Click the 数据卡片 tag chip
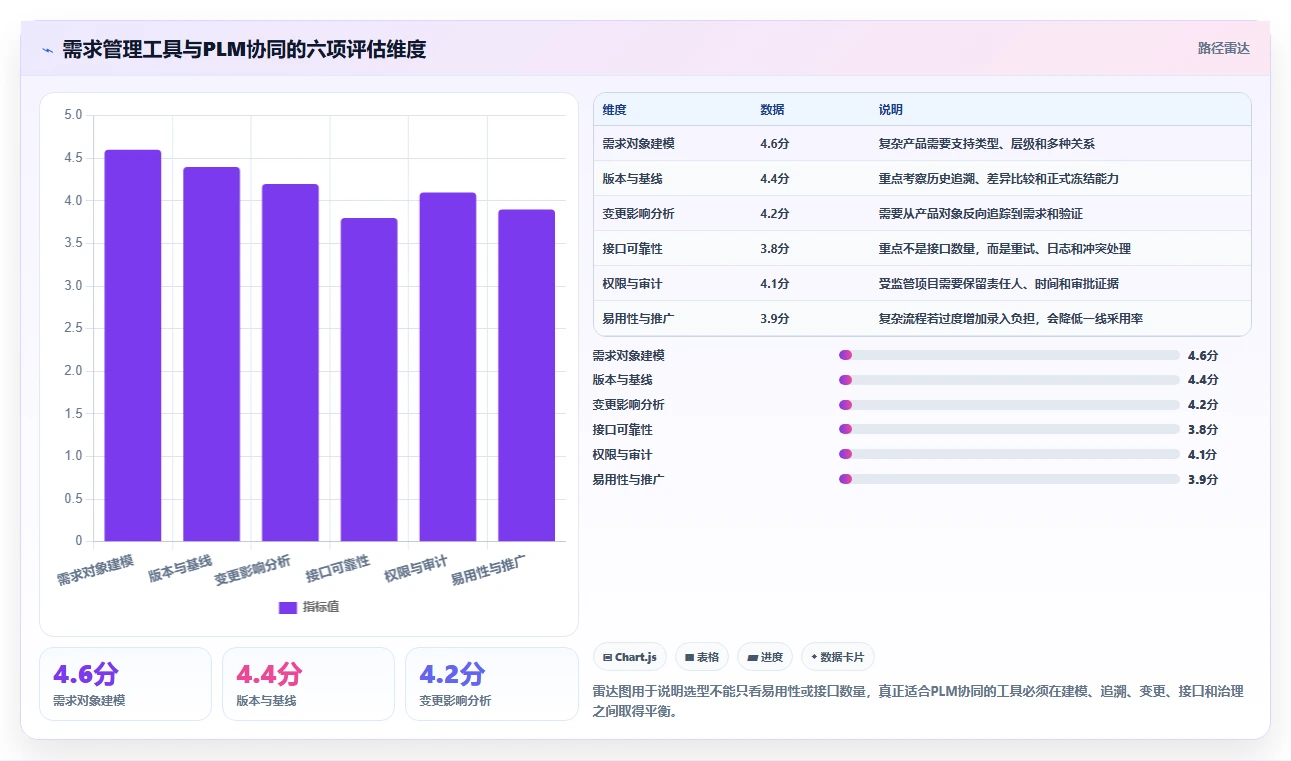Image resolution: width=1291 pixels, height=761 pixels. 838,657
